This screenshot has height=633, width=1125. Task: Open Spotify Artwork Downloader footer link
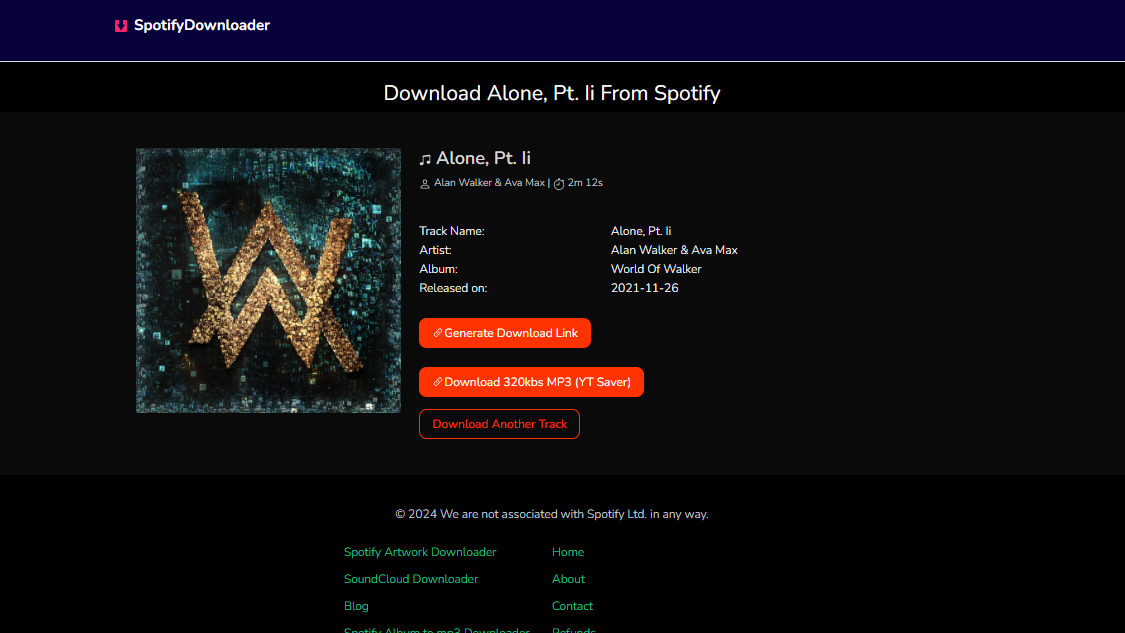(420, 552)
